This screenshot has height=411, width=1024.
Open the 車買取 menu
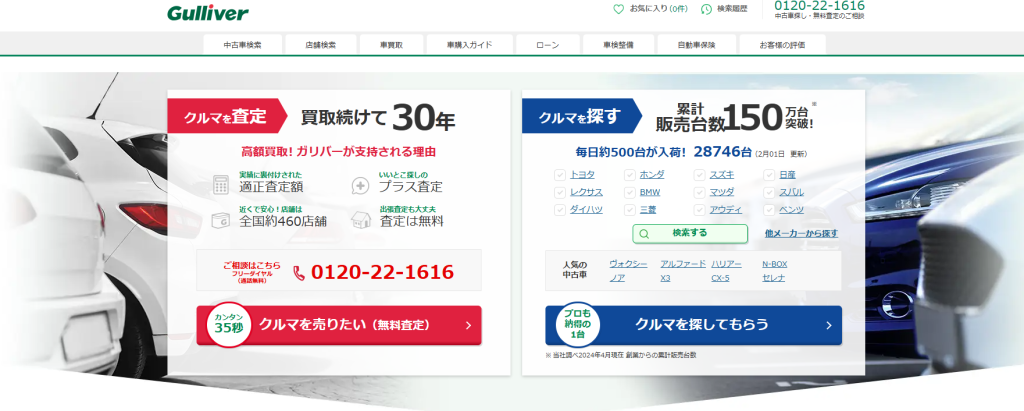pos(391,45)
